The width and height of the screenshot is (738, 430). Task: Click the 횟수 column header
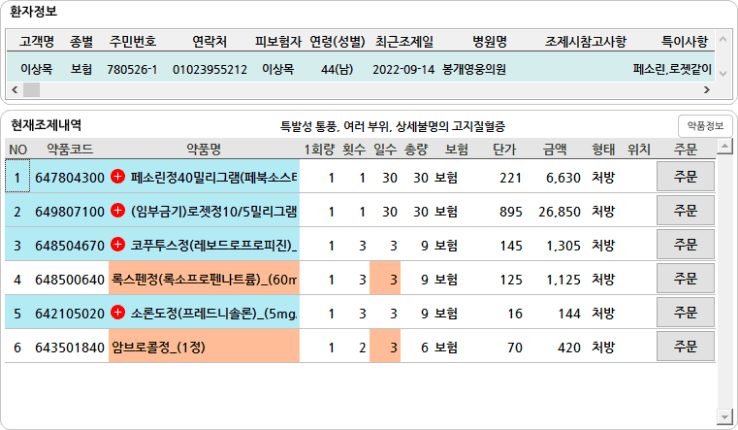click(354, 149)
